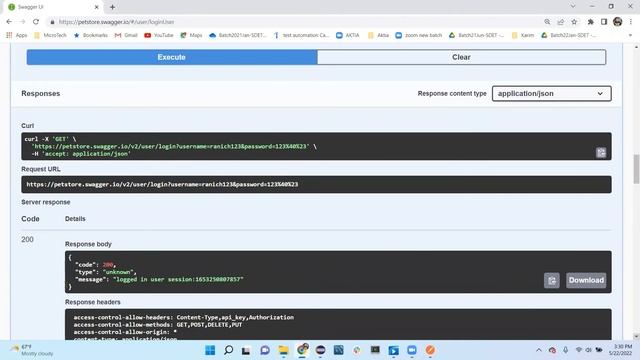Viewport: 640px width, 360px height.
Task: Open the Wi-Fi network tray icon
Action: click(x=579, y=350)
